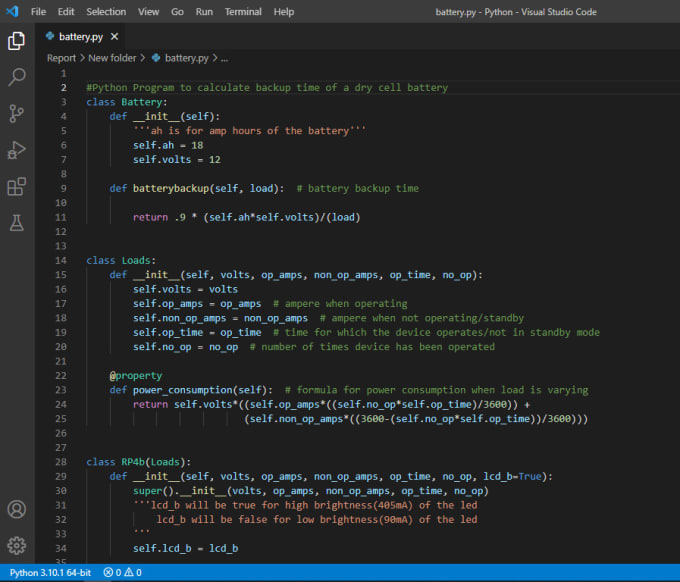Open the Explorer view in activity bar
Screen dimensions: 680x582
(x=16, y=41)
